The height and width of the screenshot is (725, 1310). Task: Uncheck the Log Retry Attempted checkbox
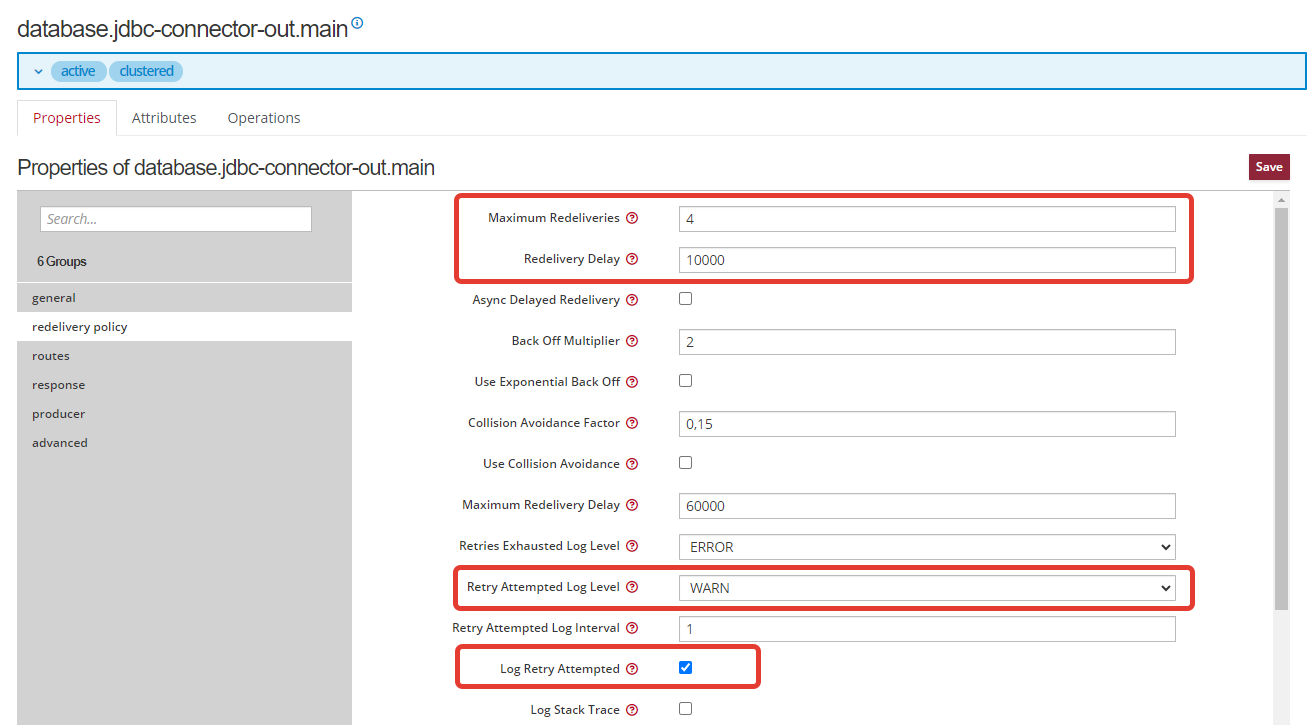click(x=685, y=668)
